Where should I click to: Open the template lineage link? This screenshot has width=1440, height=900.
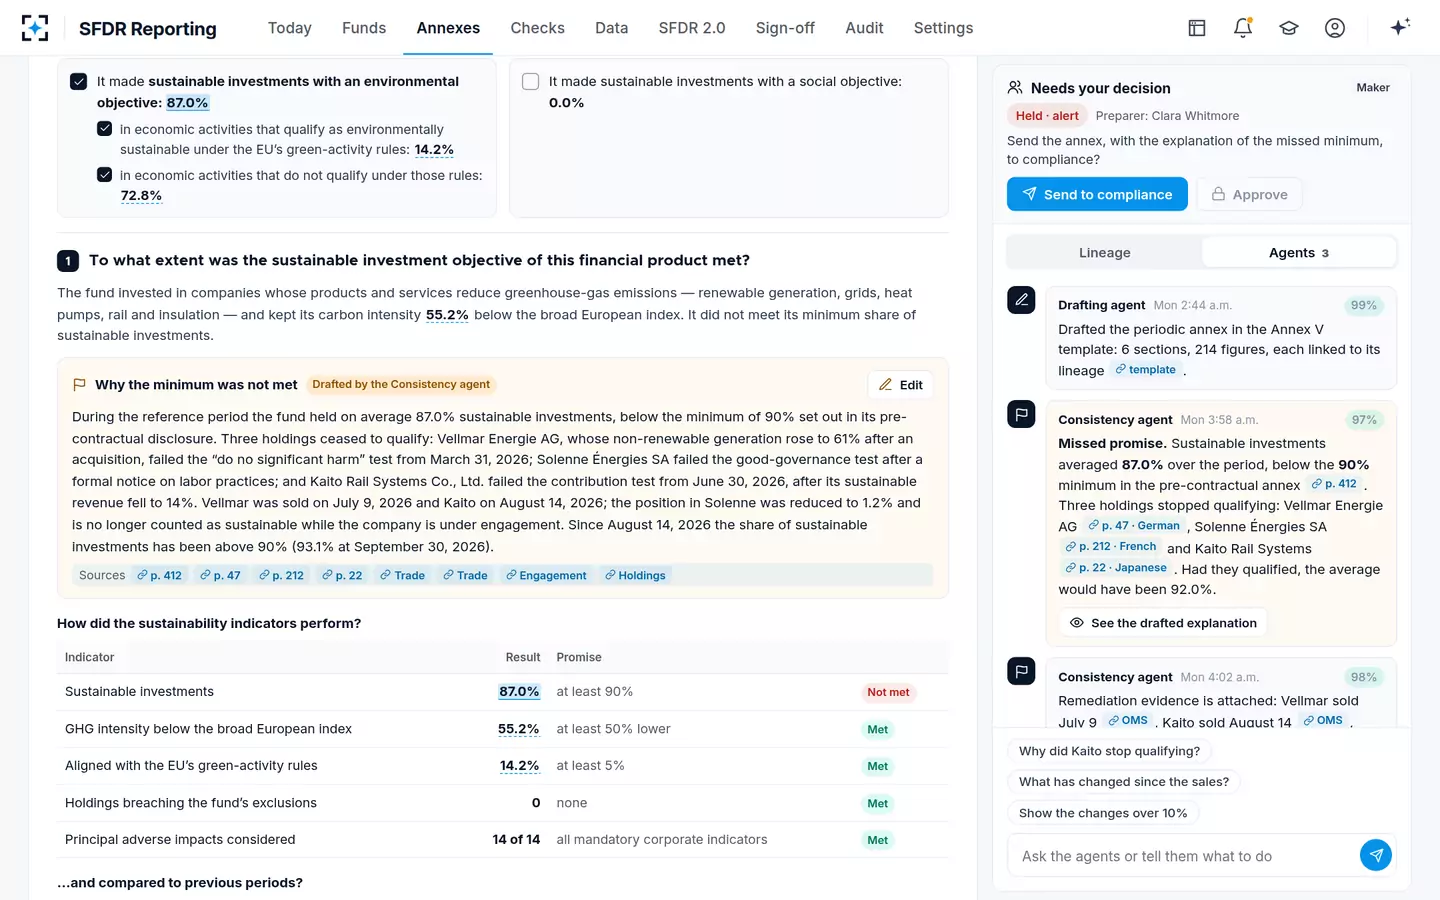pyautogui.click(x=1146, y=370)
